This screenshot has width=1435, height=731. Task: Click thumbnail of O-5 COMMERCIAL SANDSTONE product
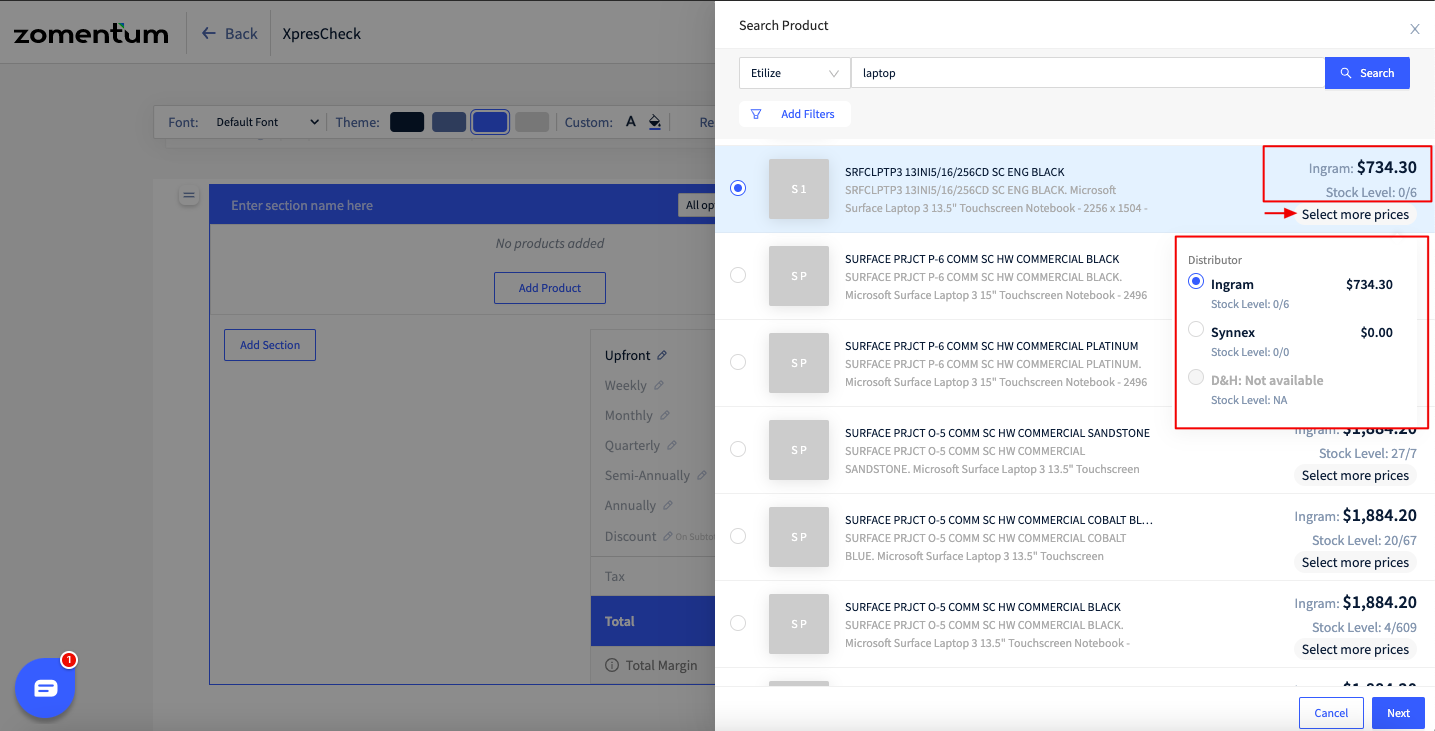799,450
